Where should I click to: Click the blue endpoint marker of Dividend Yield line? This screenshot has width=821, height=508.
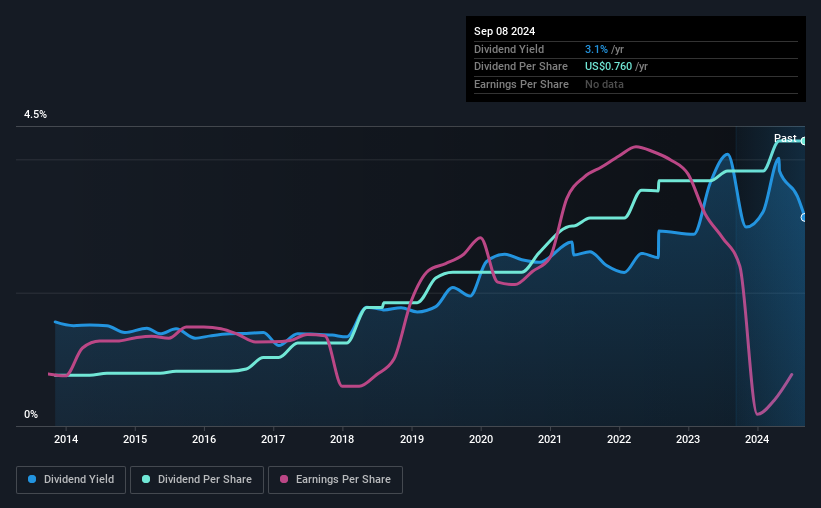[804, 217]
